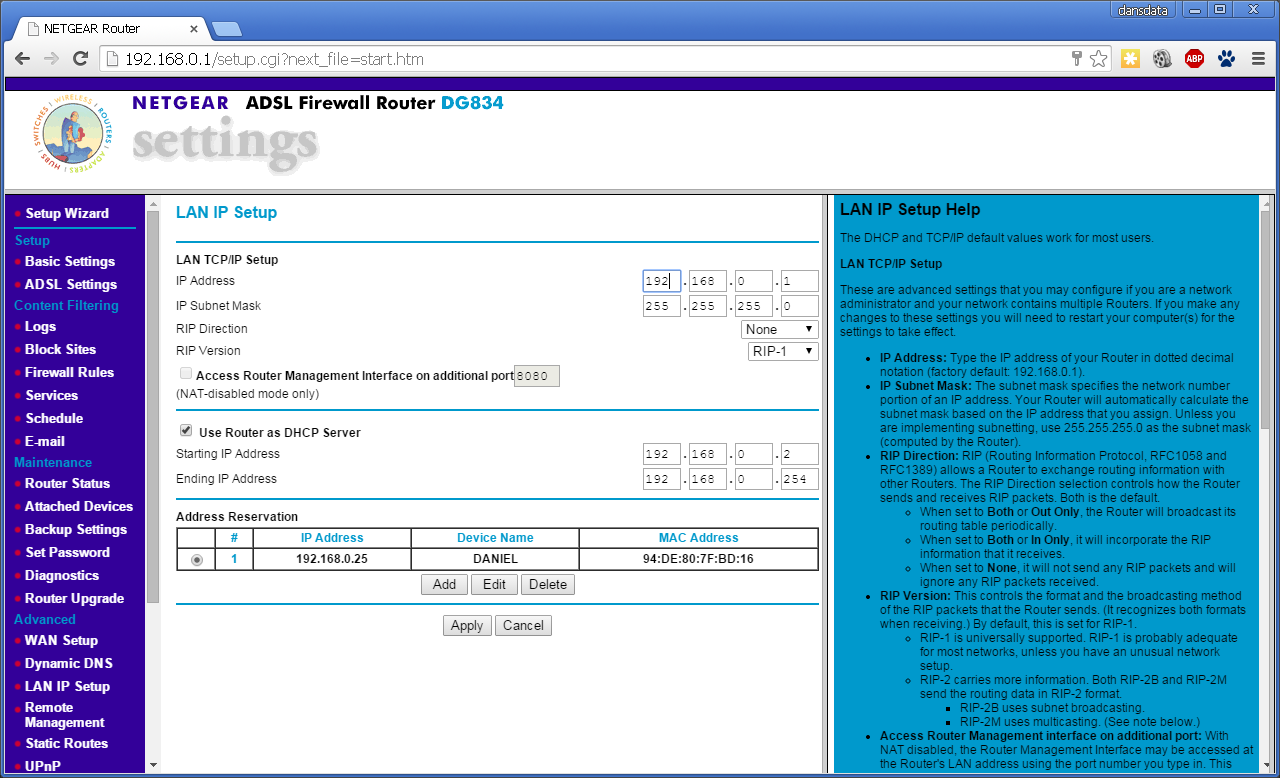Click Starting IP Address last octet
The width and height of the screenshot is (1280, 778).
(x=800, y=454)
